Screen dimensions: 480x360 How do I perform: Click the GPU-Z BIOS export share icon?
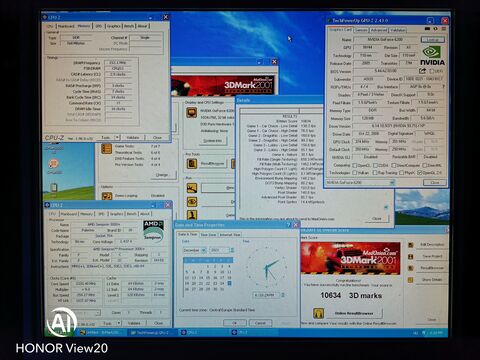[422, 71]
